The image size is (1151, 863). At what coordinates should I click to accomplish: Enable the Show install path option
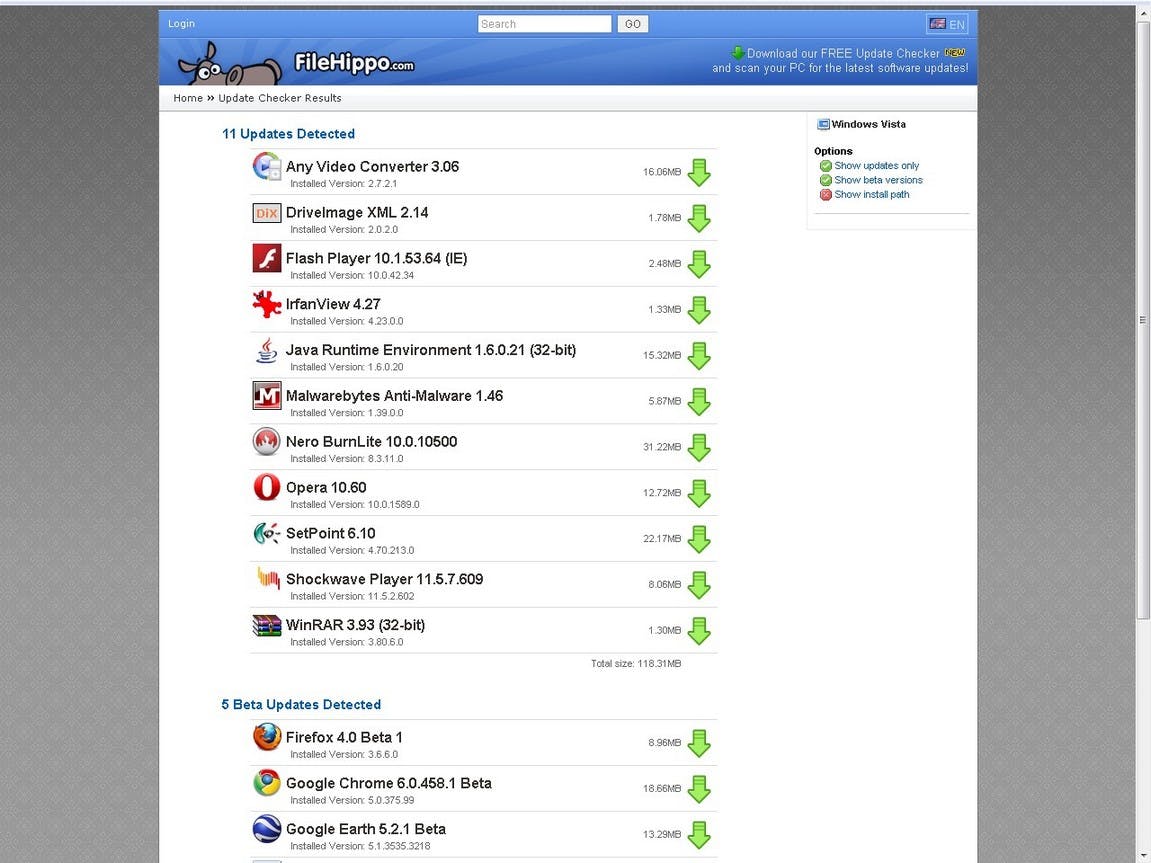tap(865, 194)
